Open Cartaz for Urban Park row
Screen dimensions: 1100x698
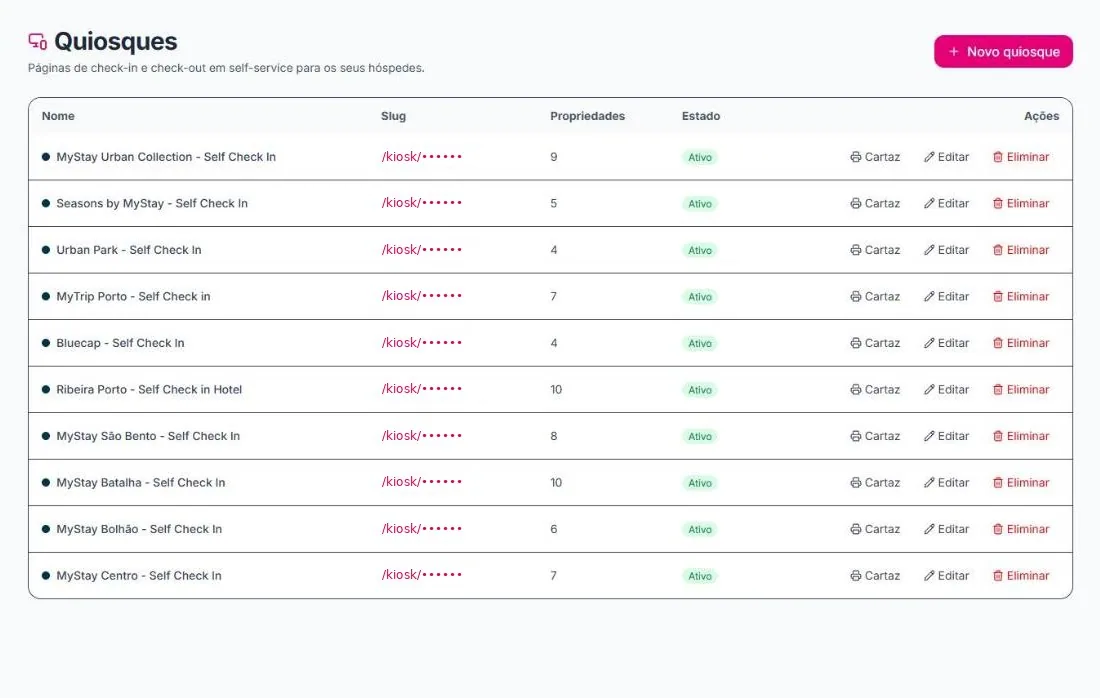[x=875, y=250]
